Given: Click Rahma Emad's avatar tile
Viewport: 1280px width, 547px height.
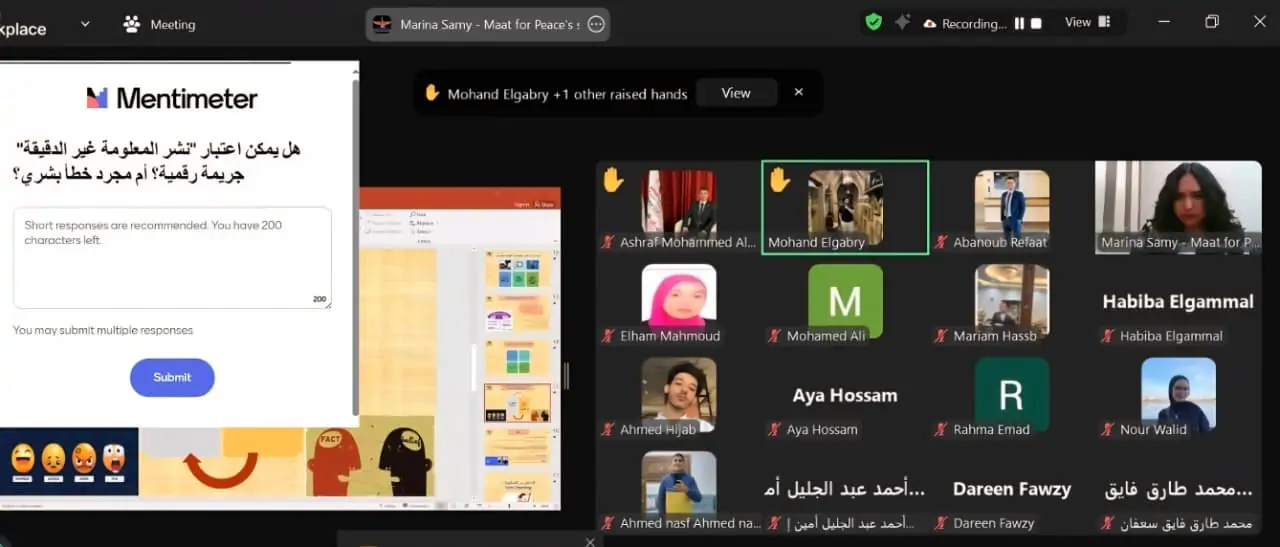Looking at the screenshot, I should click(x=1011, y=395).
